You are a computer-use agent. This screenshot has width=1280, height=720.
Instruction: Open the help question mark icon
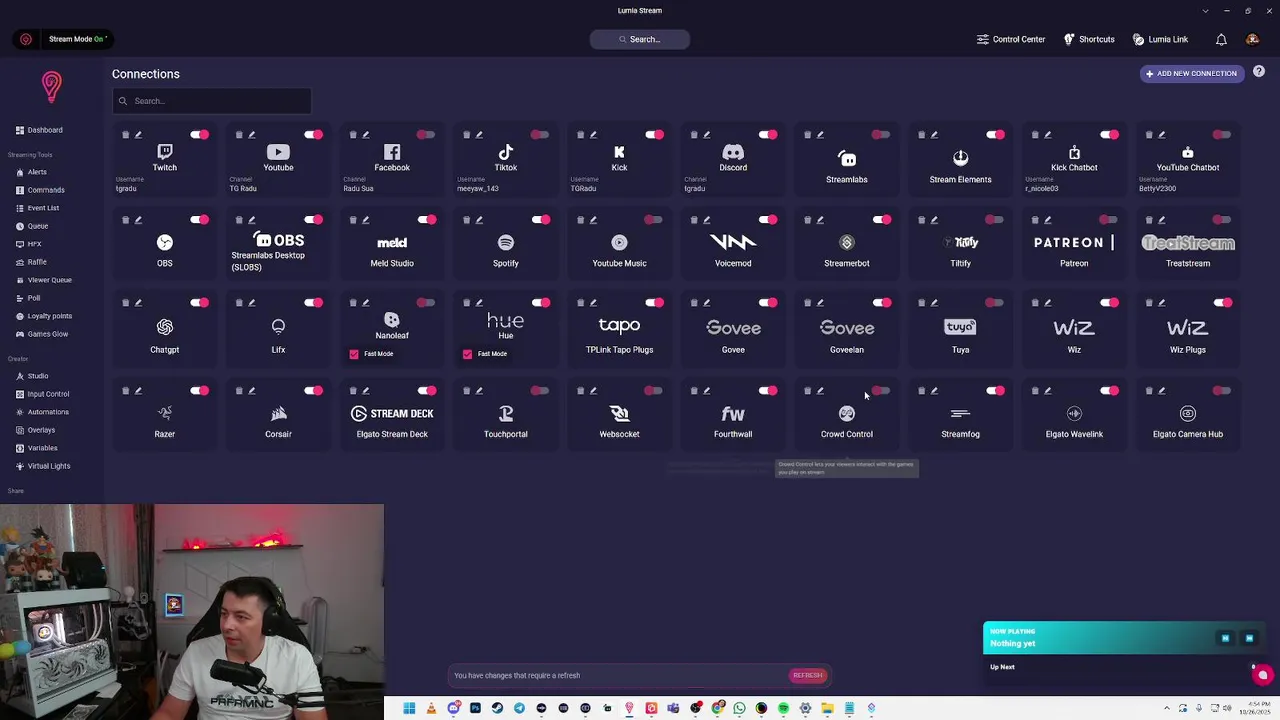[x=1259, y=72]
